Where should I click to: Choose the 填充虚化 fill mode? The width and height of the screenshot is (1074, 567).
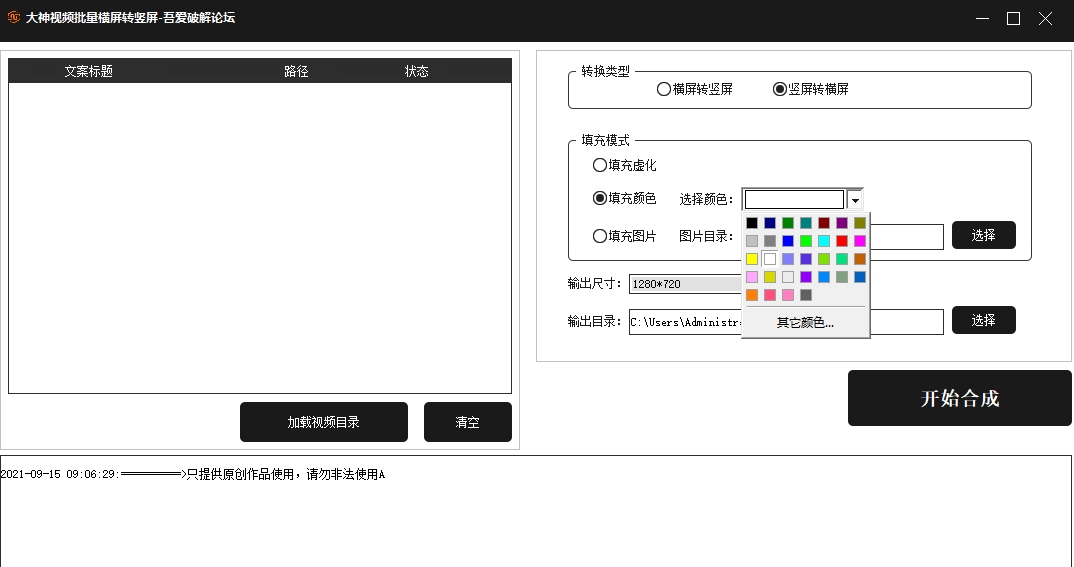[624, 165]
